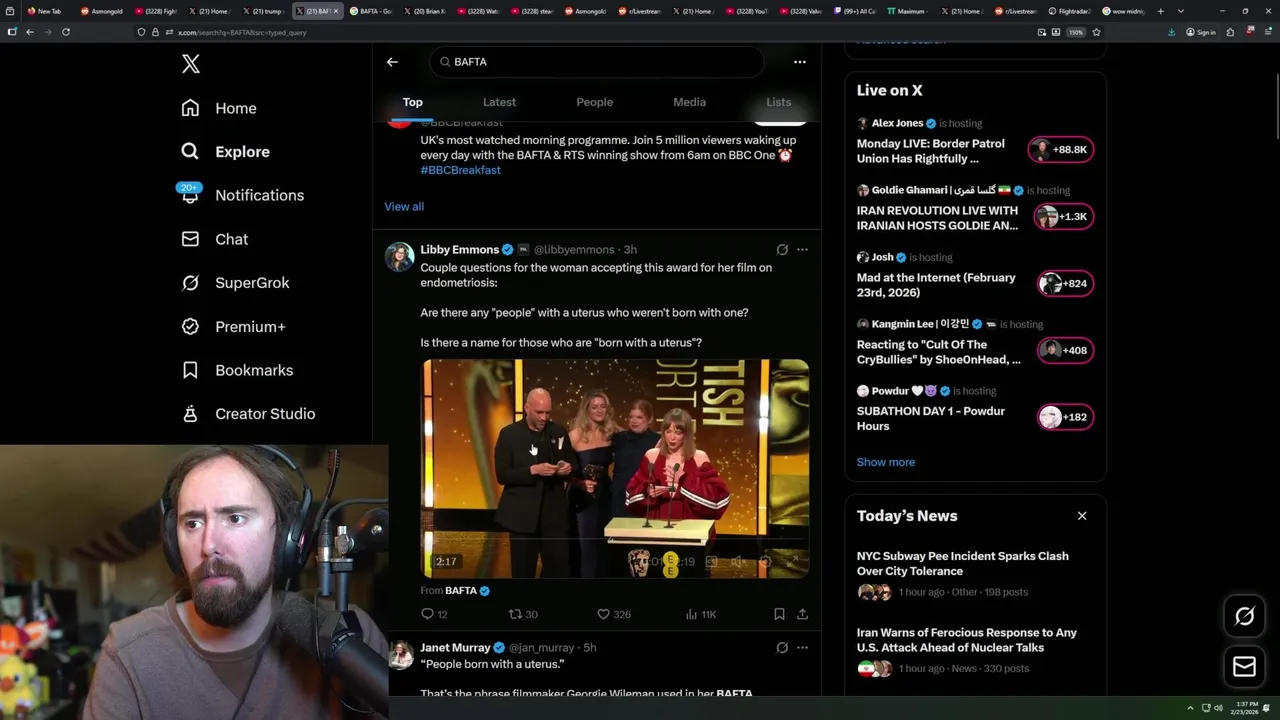The width and height of the screenshot is (1280, 720).
Task: Click Show more under Live on X
Action: point(885,462)
